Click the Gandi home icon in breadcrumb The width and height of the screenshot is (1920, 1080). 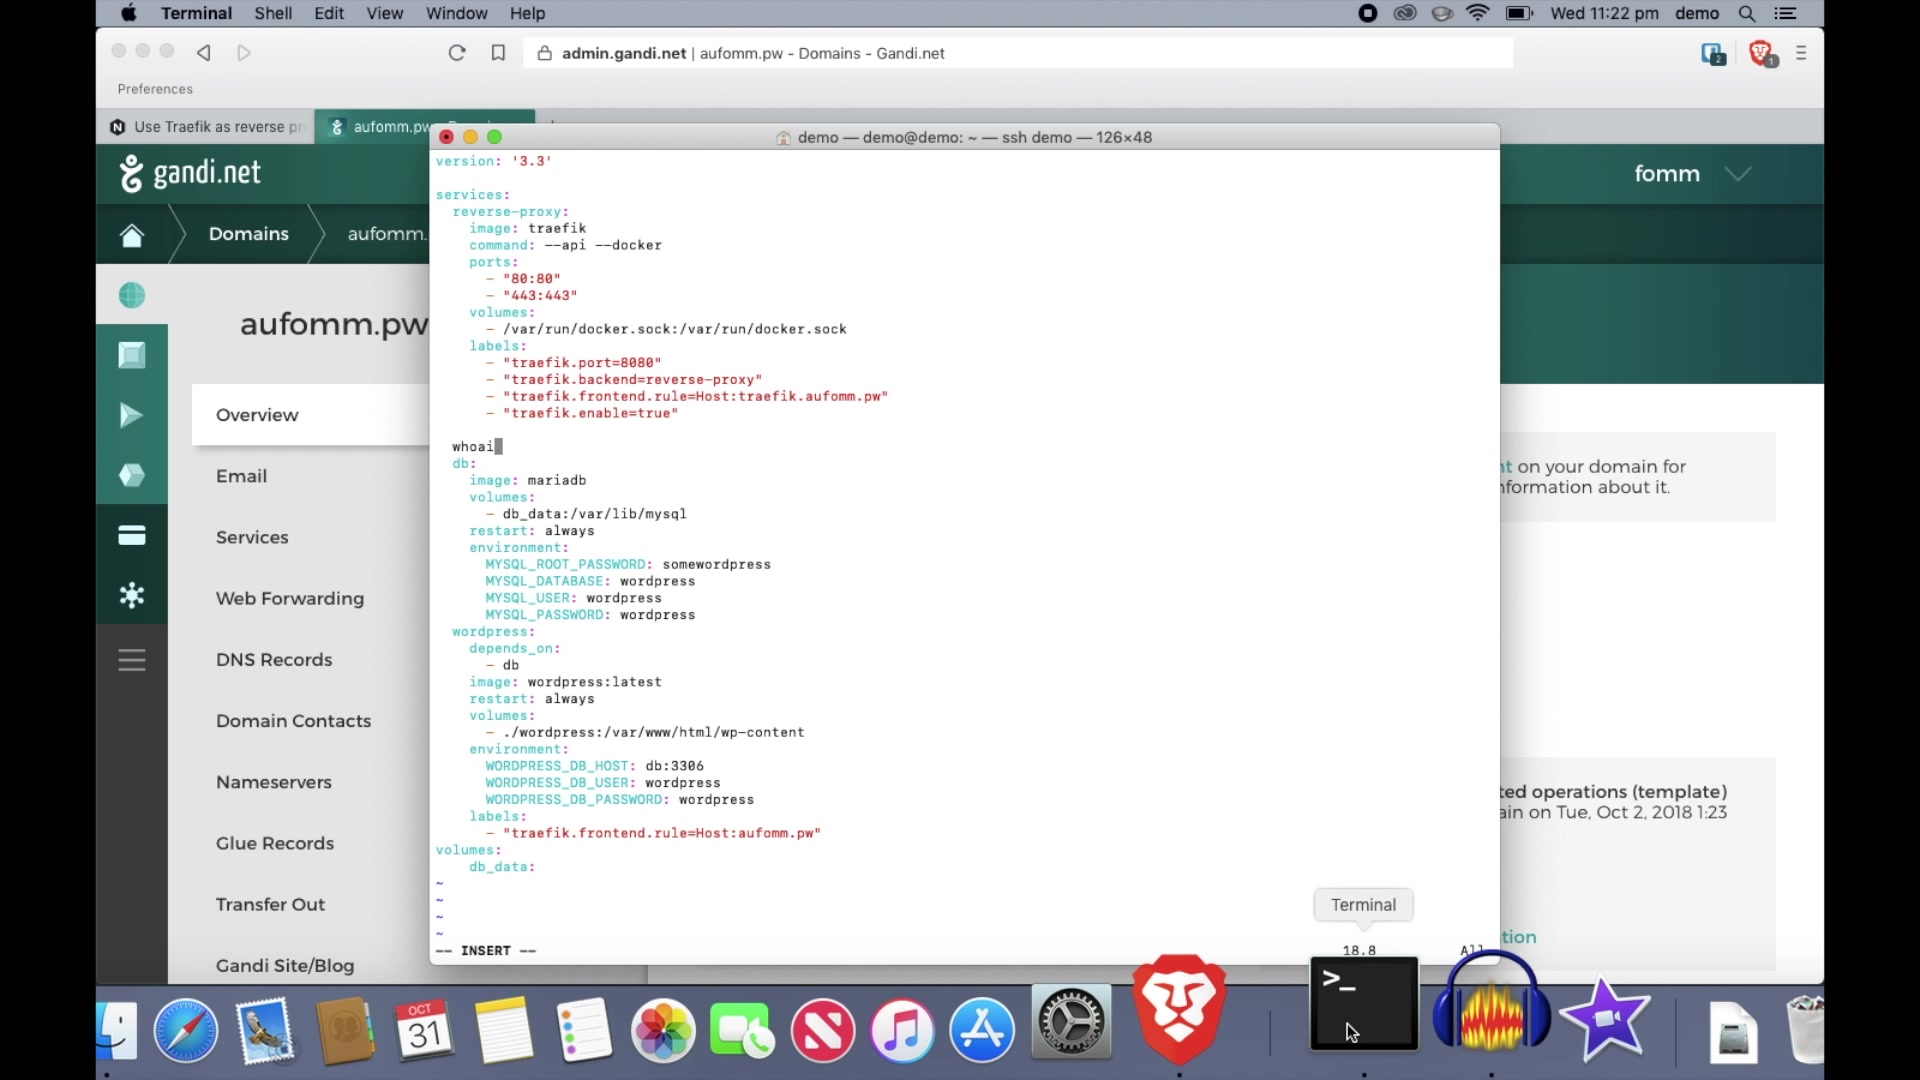tap(132, 235)
